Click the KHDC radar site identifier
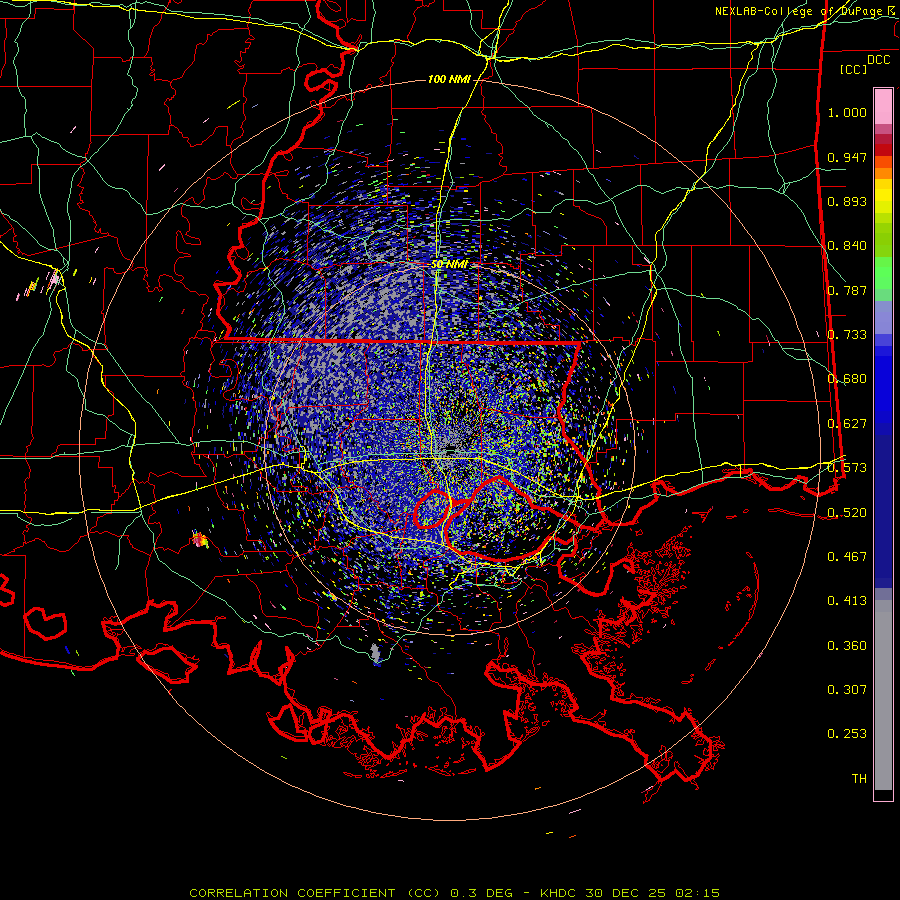 (x=560, y=893)
